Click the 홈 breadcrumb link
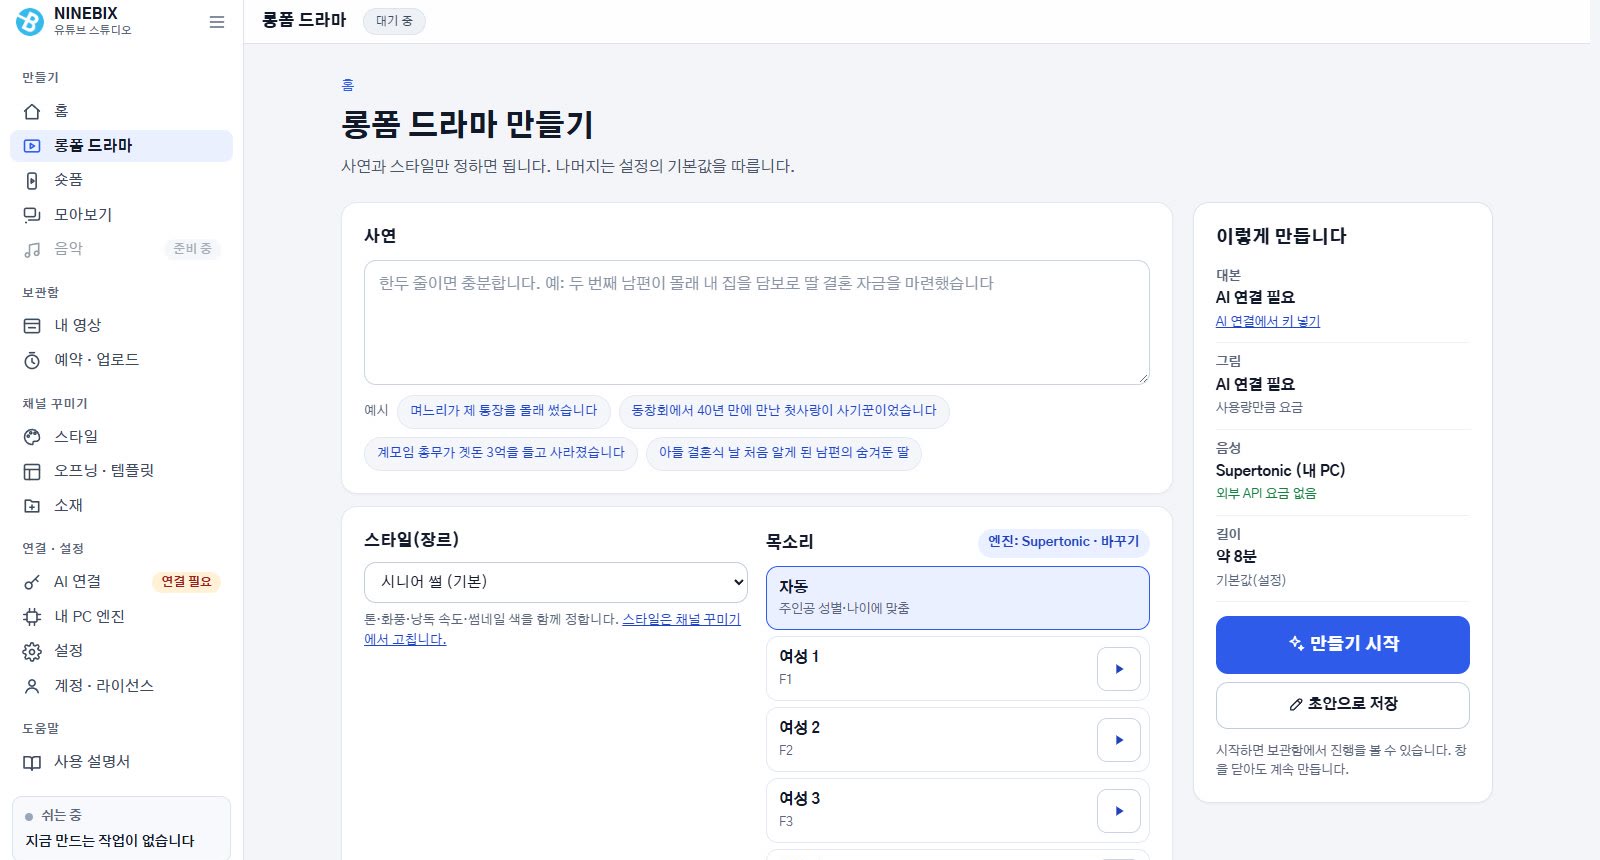This screenshot has width=1600, height=860. (x=348, y=85)
